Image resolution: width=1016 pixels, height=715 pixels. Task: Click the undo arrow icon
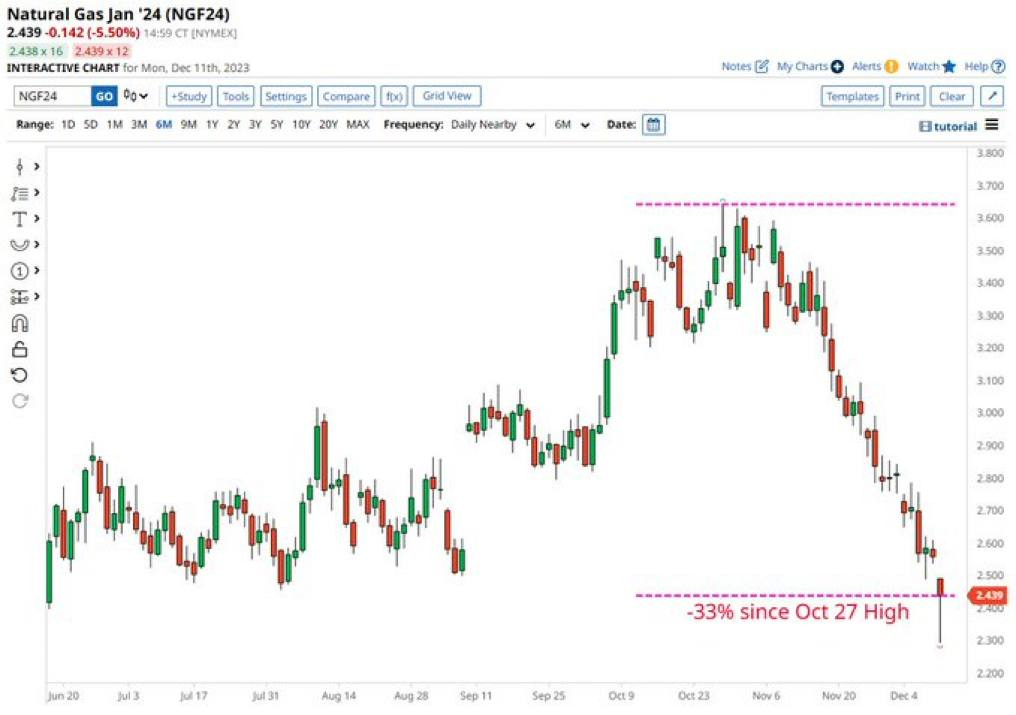[19, 375]
